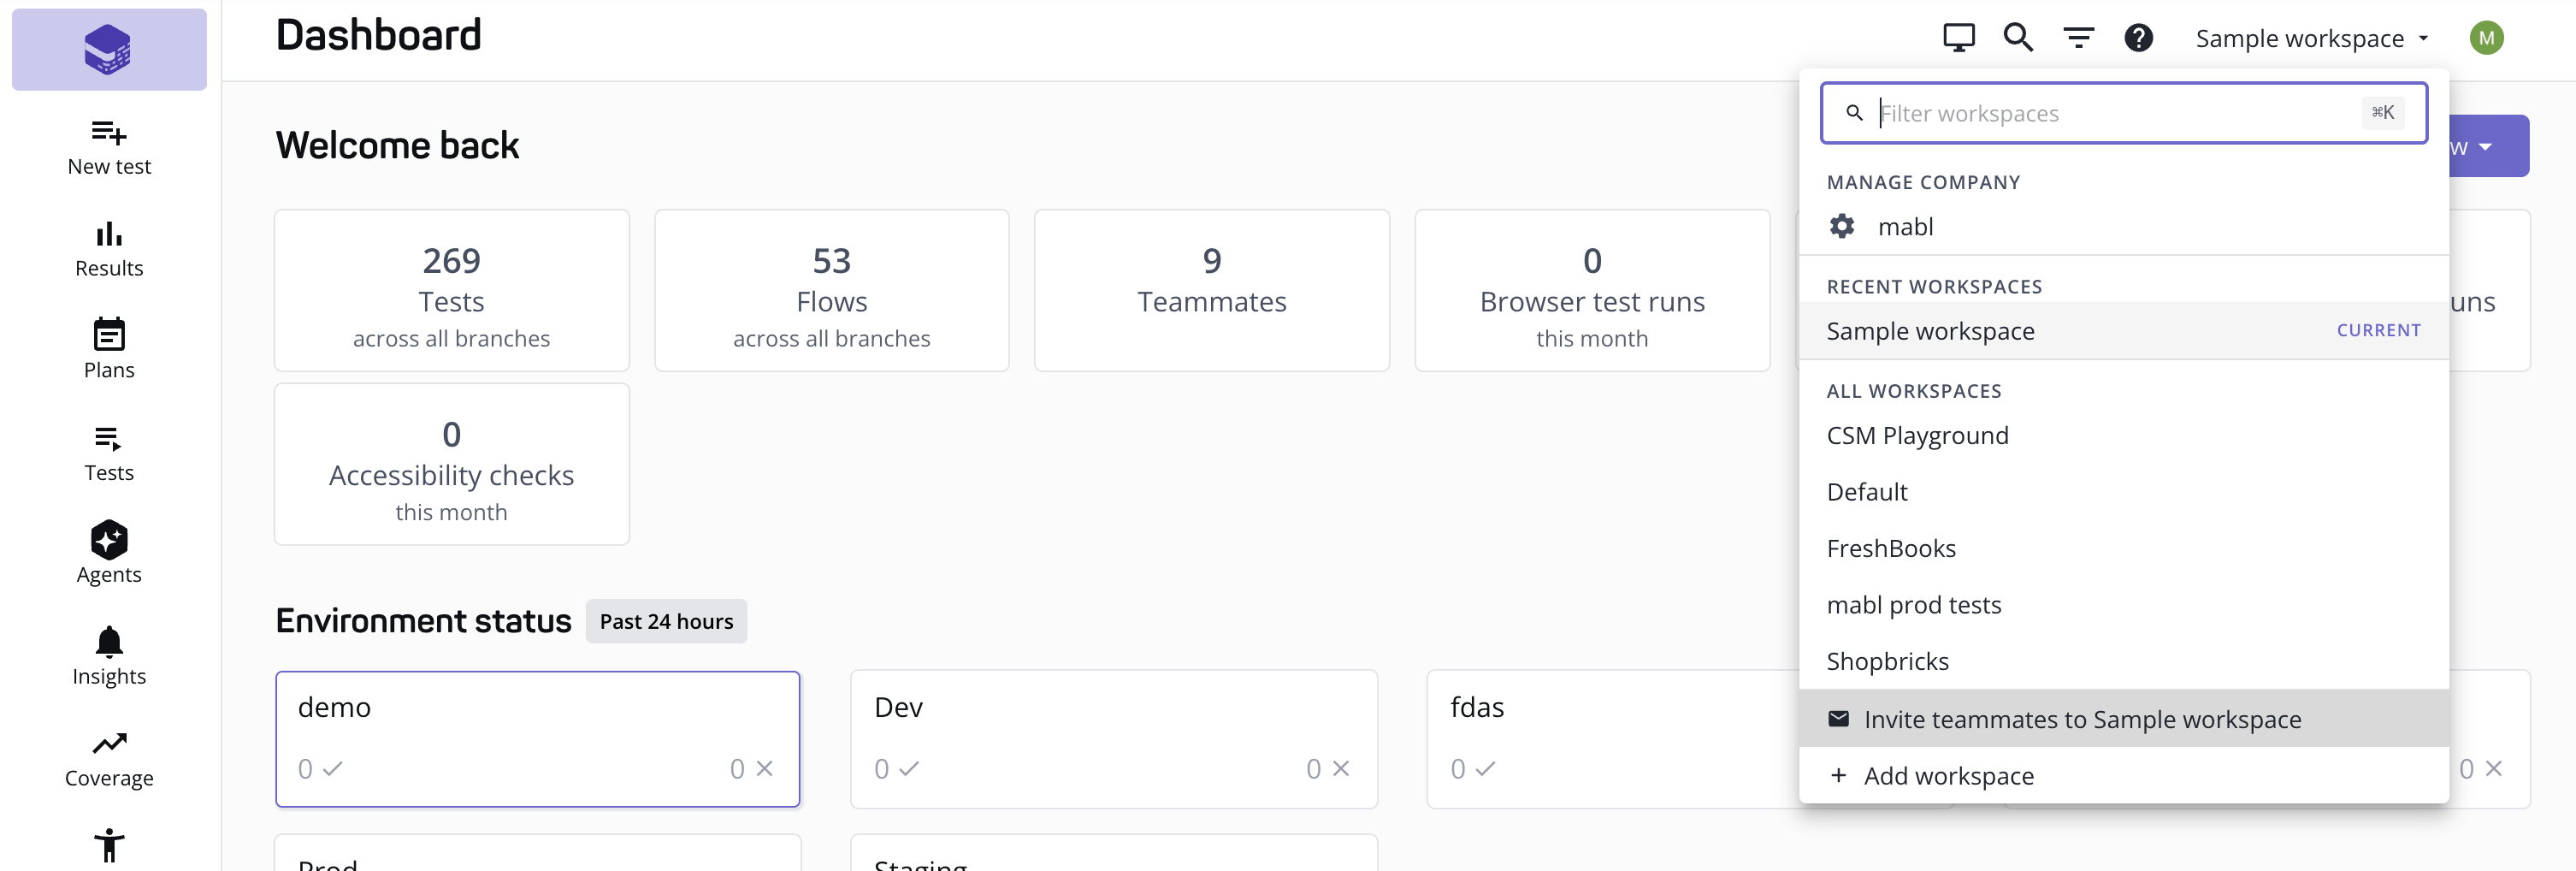
Task: Open the accessibility sidebar icon
Action: tap(109, 846)
